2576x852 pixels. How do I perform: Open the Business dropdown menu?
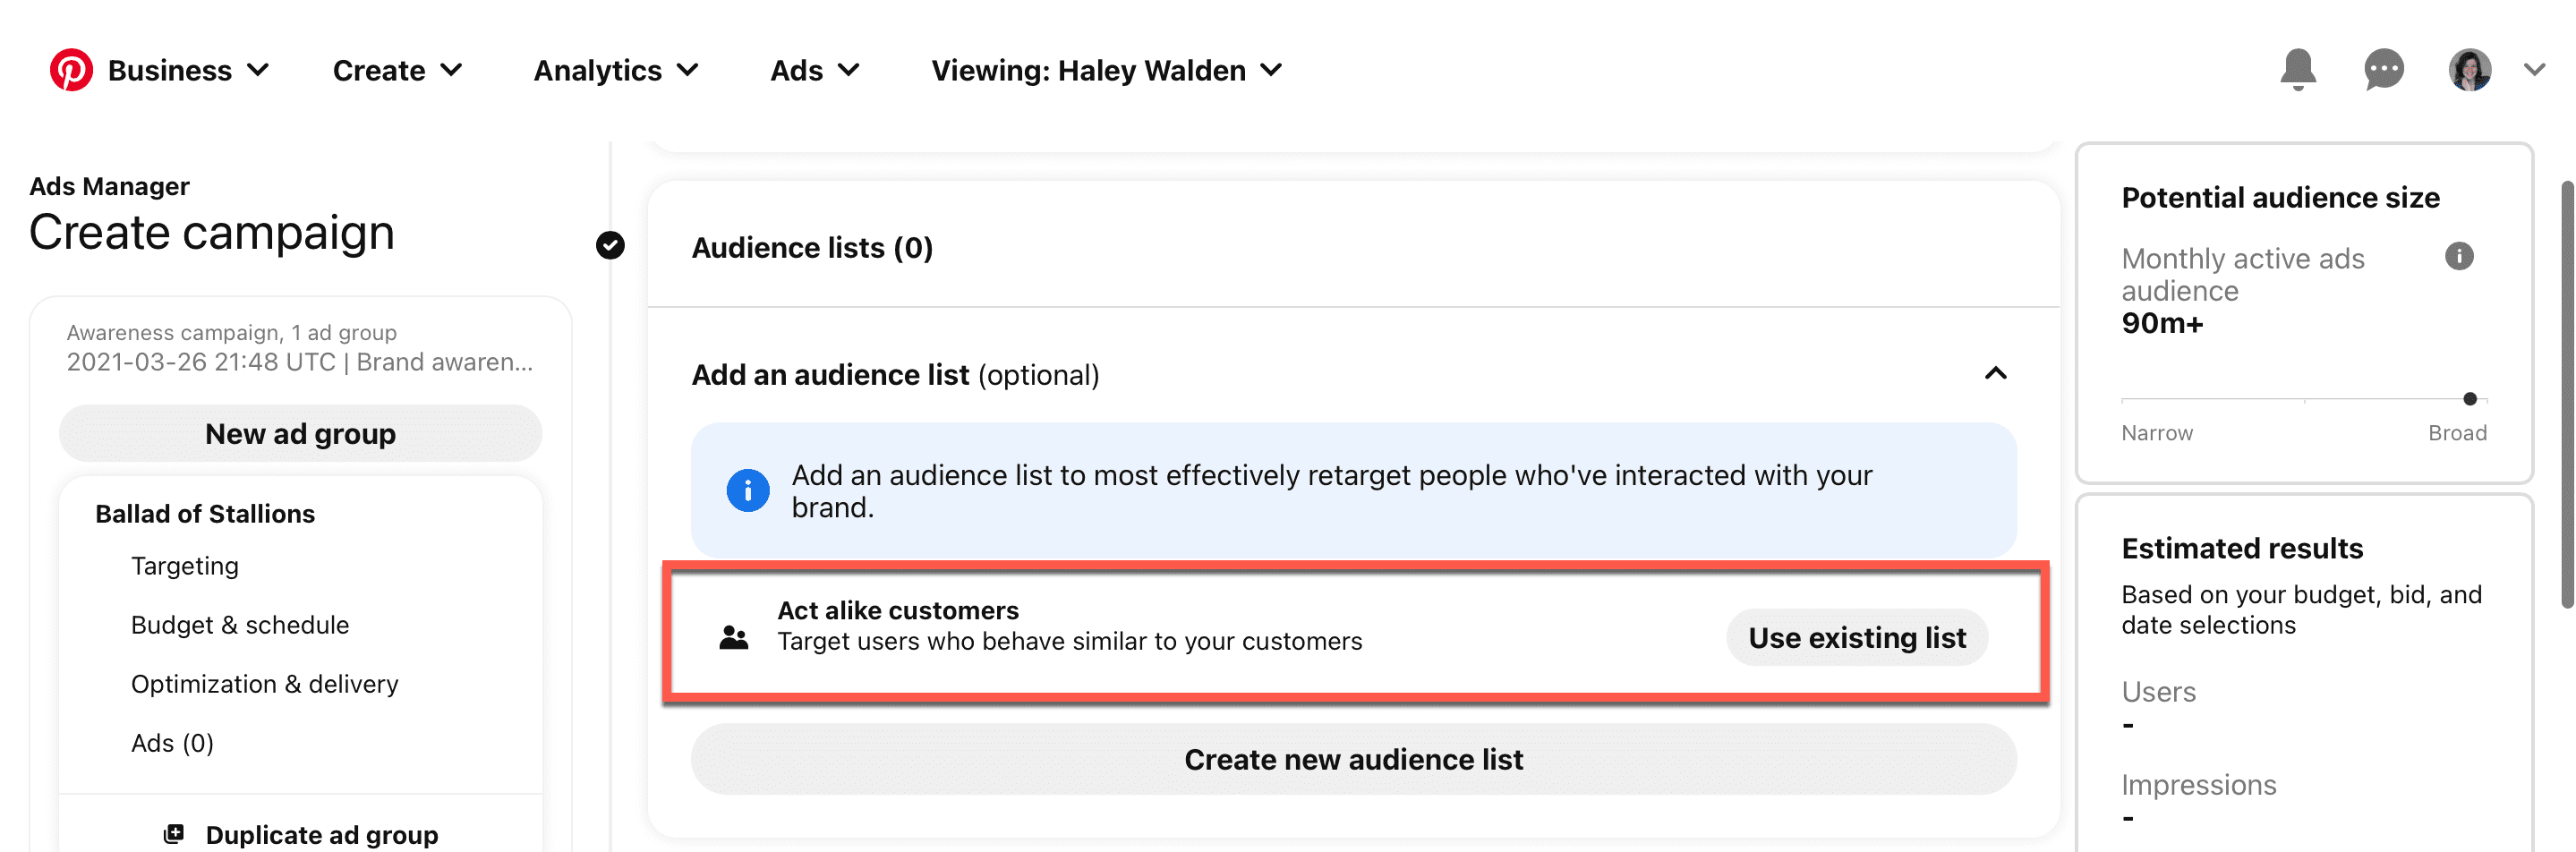[x=188, y=71]
